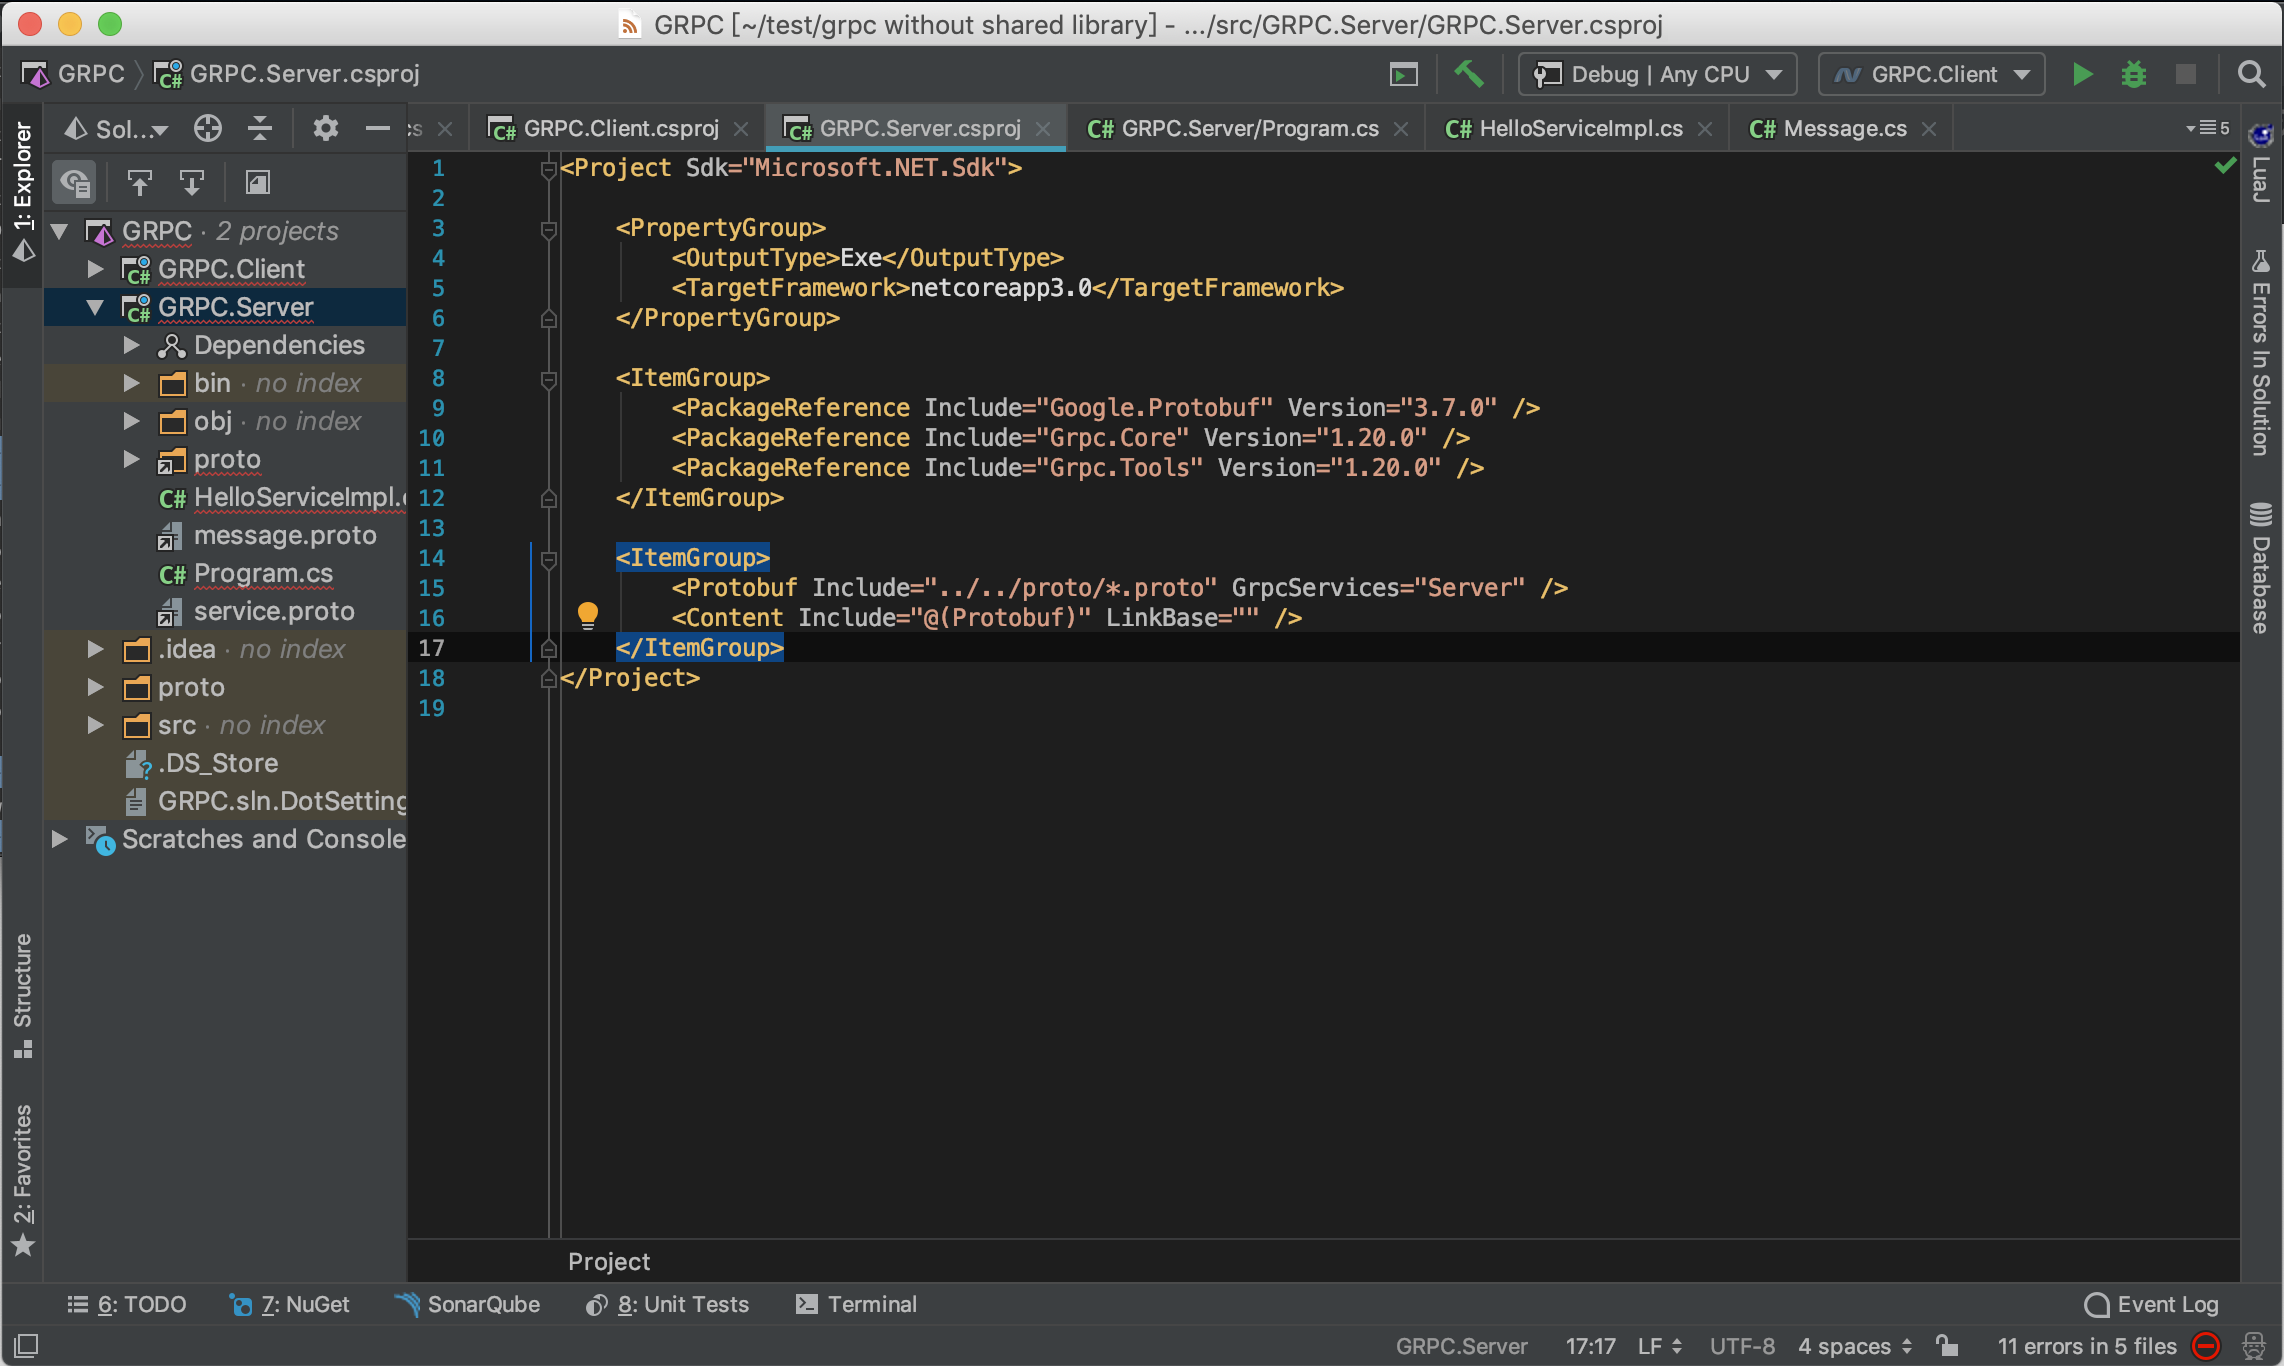Viewport: 2284px width, 1366px height.
Task: Open GRPC.Client run configuration dropdown
Action: [1932, 74]
